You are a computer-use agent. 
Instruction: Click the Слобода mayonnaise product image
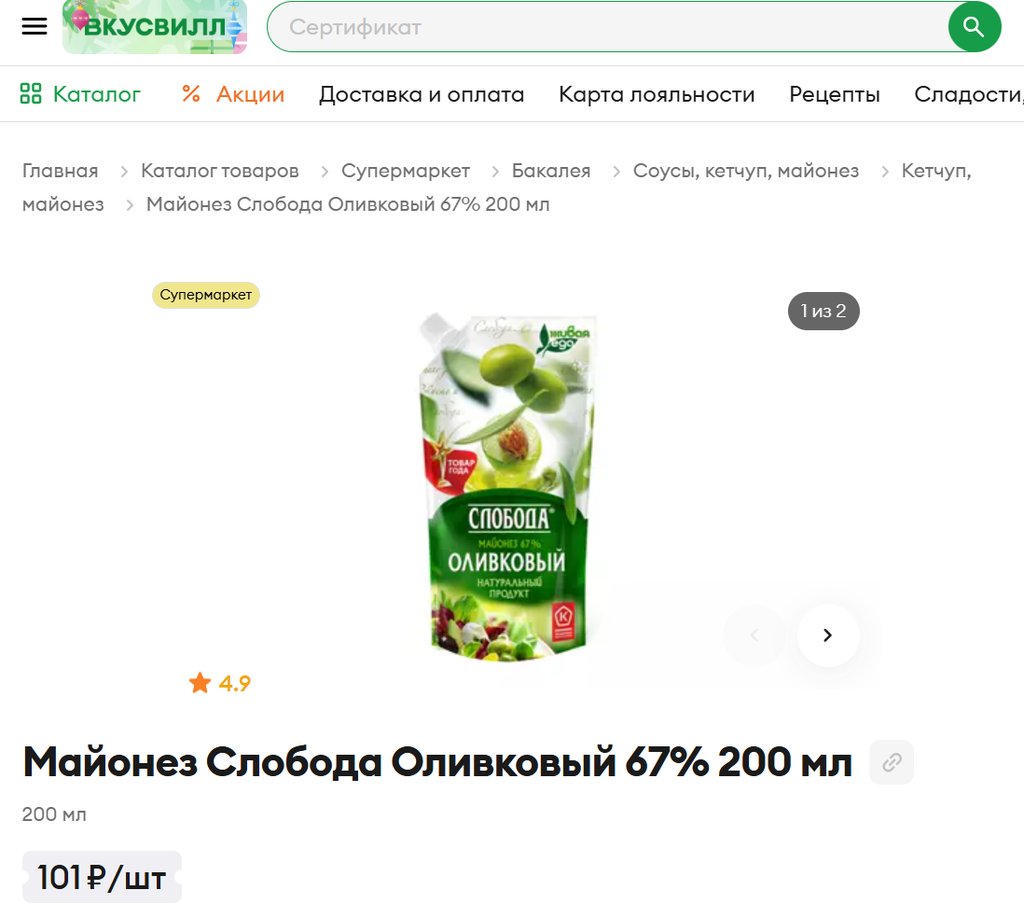pos(507,487)
